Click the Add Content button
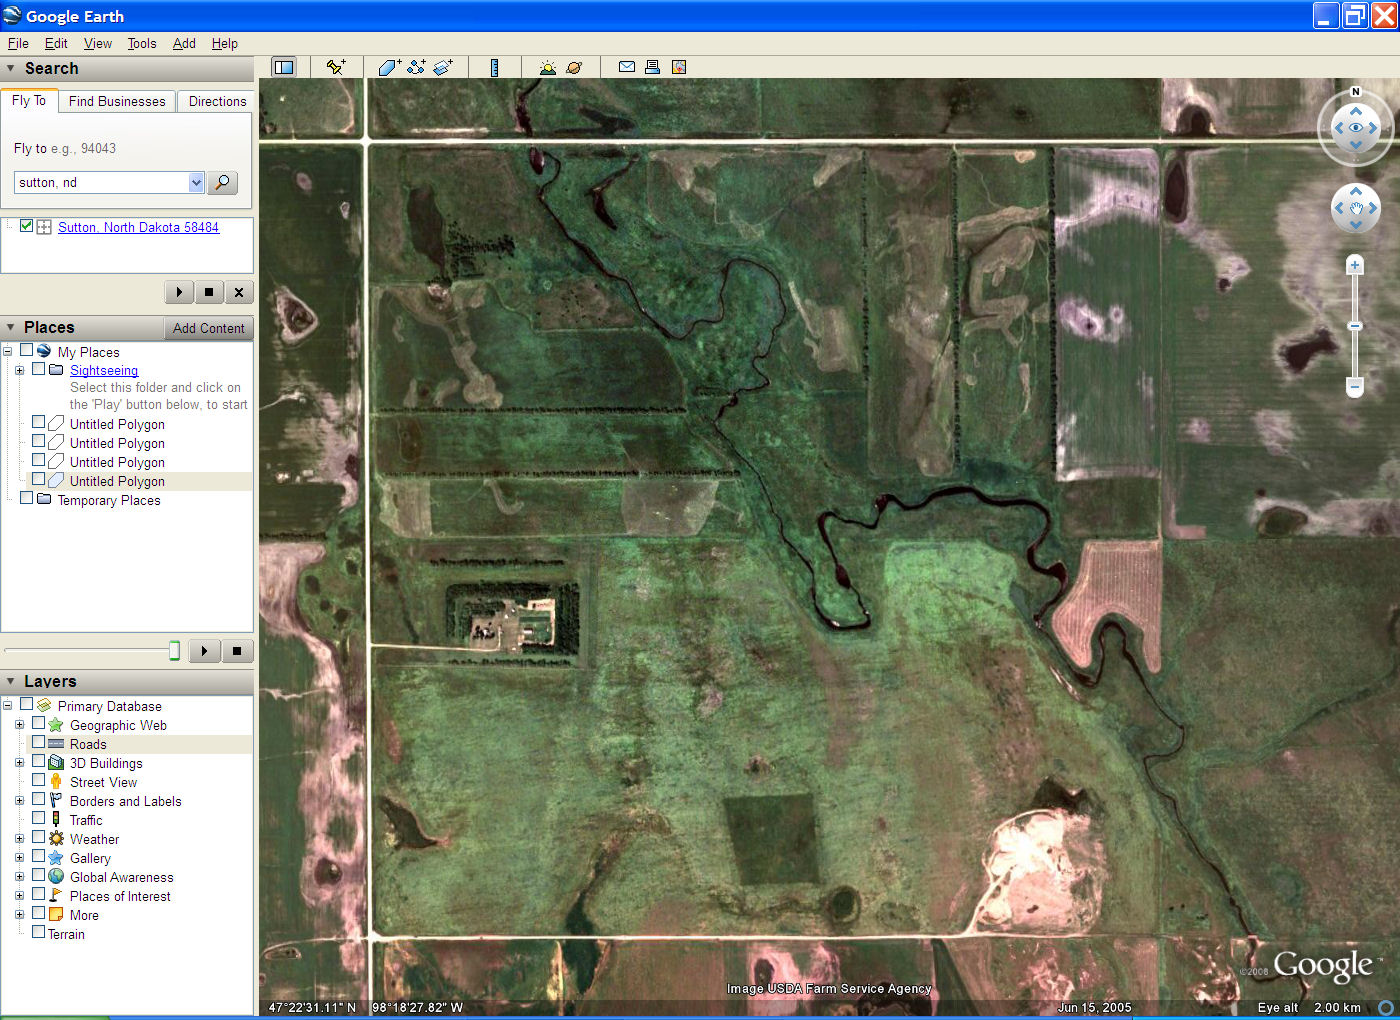The image size is (1400, 1020). 208,328
